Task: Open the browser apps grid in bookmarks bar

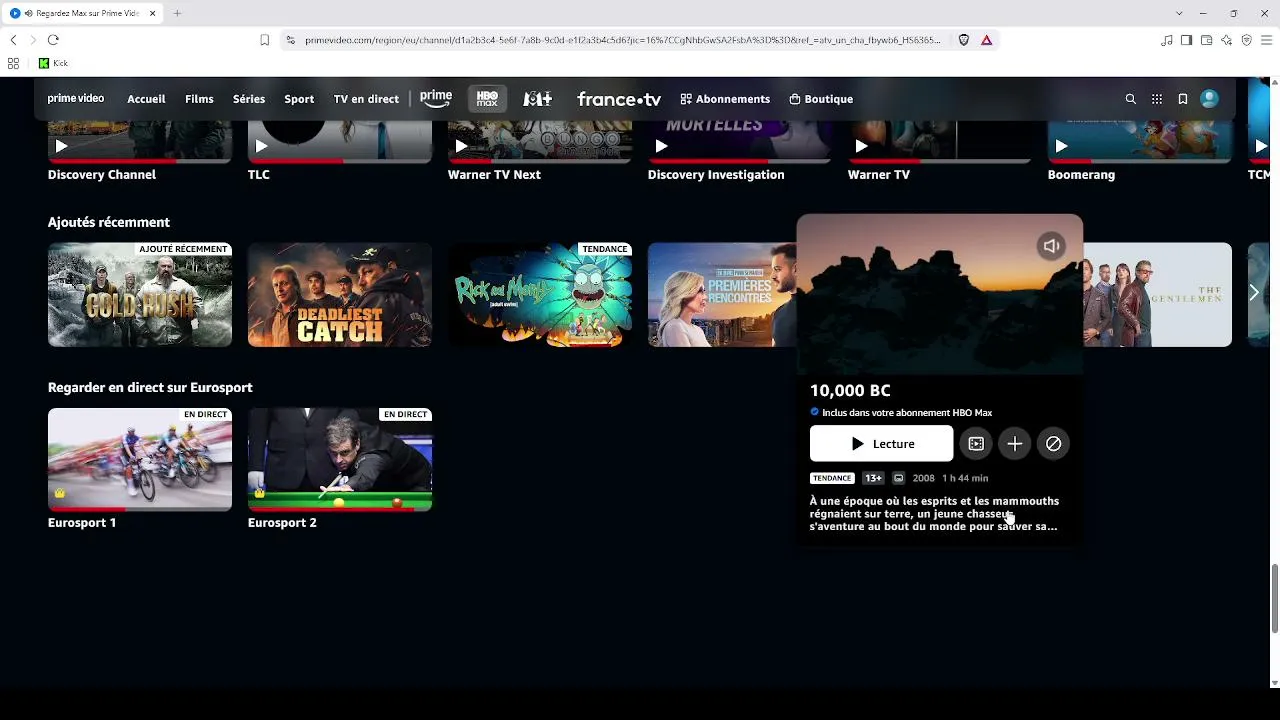Action: click(x=13, y=63)
